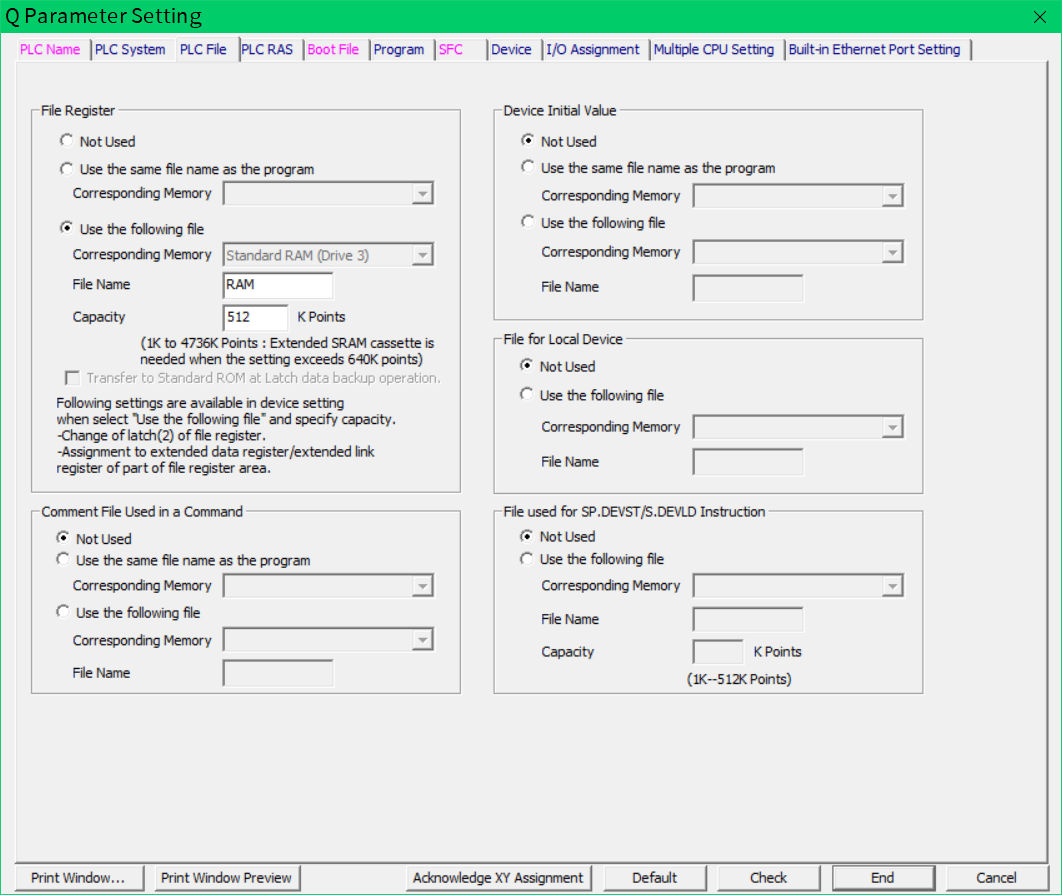Open Built-in Ethernet Port Setting tab
The image size is (1062, 895).
[874, 50]
